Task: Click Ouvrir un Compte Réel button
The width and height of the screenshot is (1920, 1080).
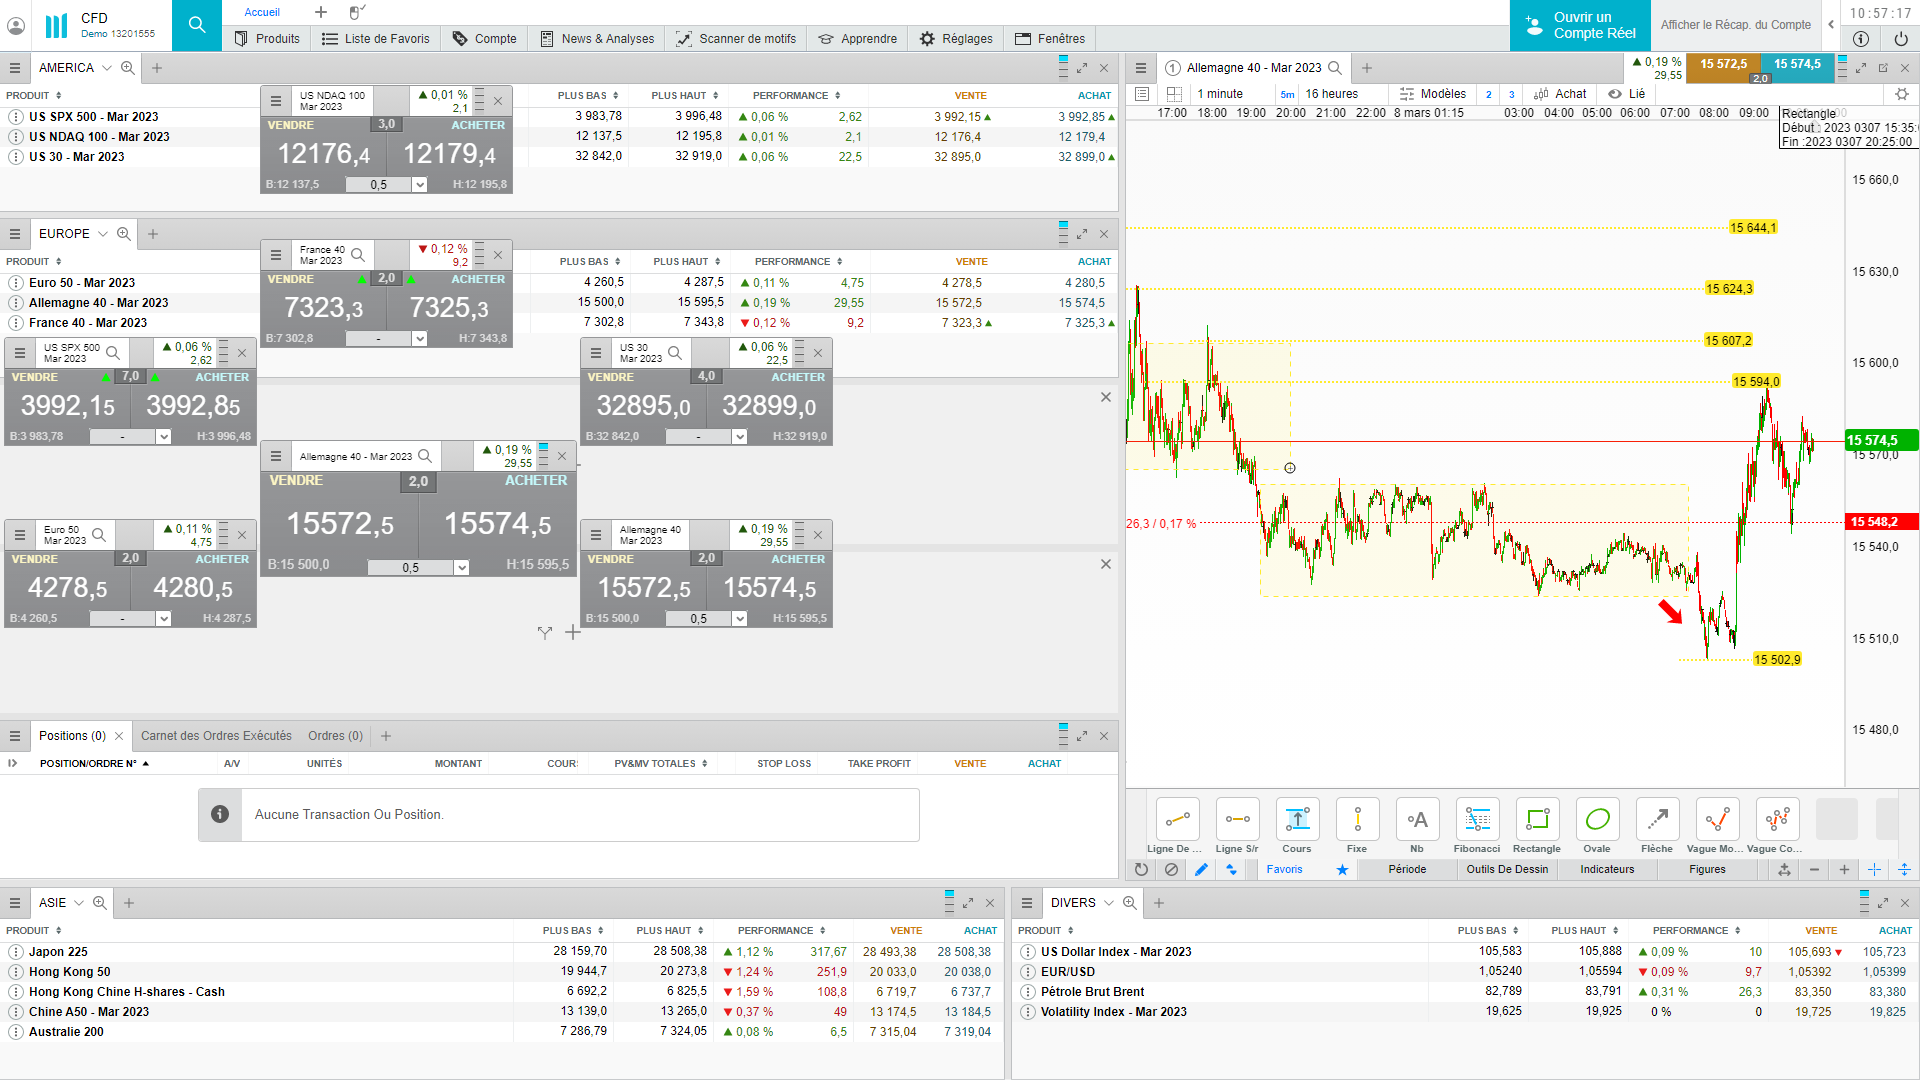Action: point(1579,25)
